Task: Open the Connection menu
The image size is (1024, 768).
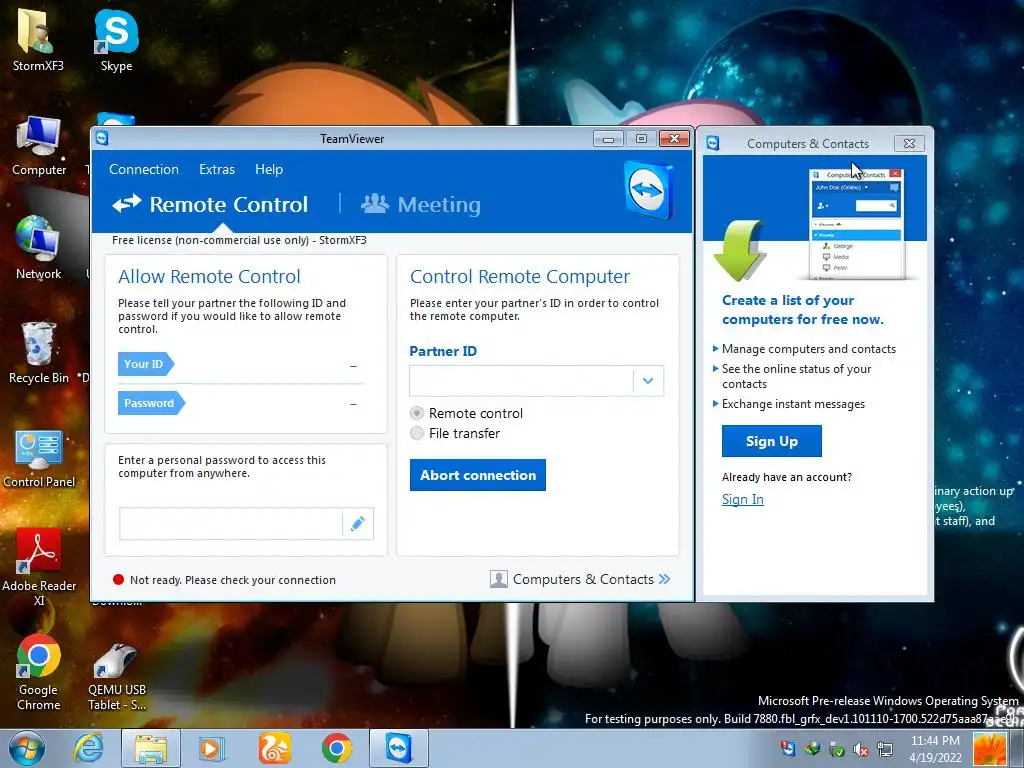Action: tap(144, 169)
